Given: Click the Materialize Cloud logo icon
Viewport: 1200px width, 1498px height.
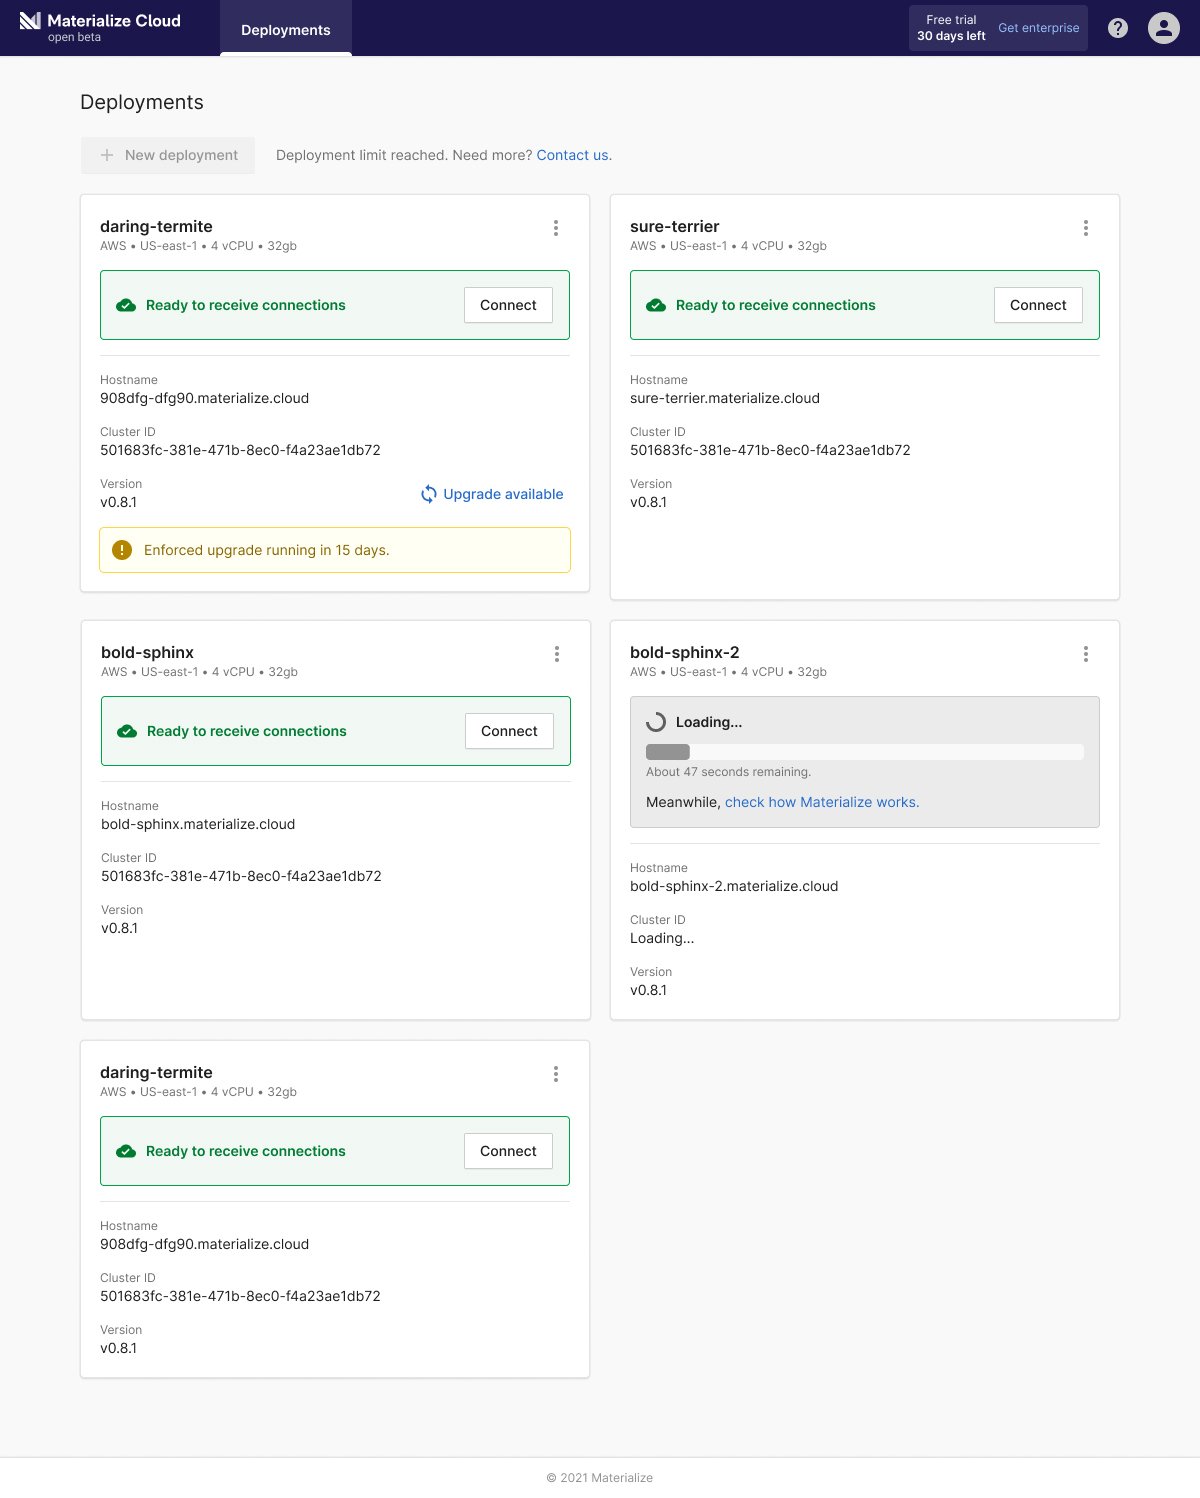Looking at the screenshot, I should (x=30, y=21).
